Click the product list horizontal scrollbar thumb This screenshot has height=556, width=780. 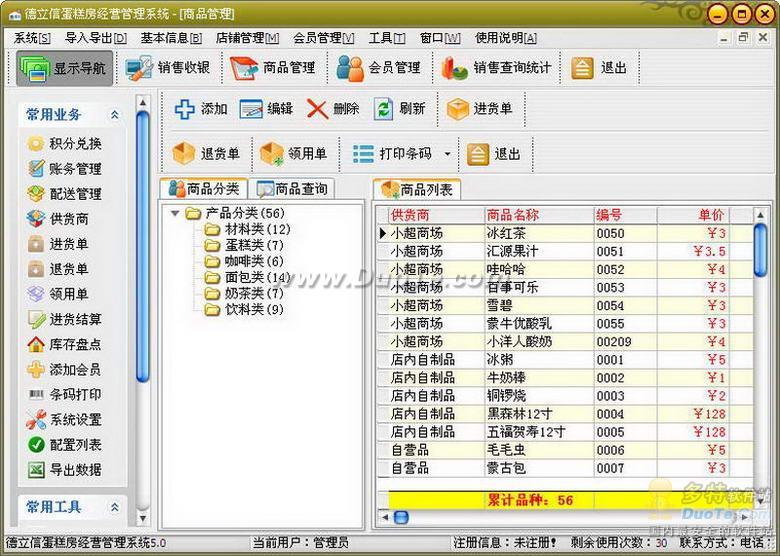coord(401,517)
